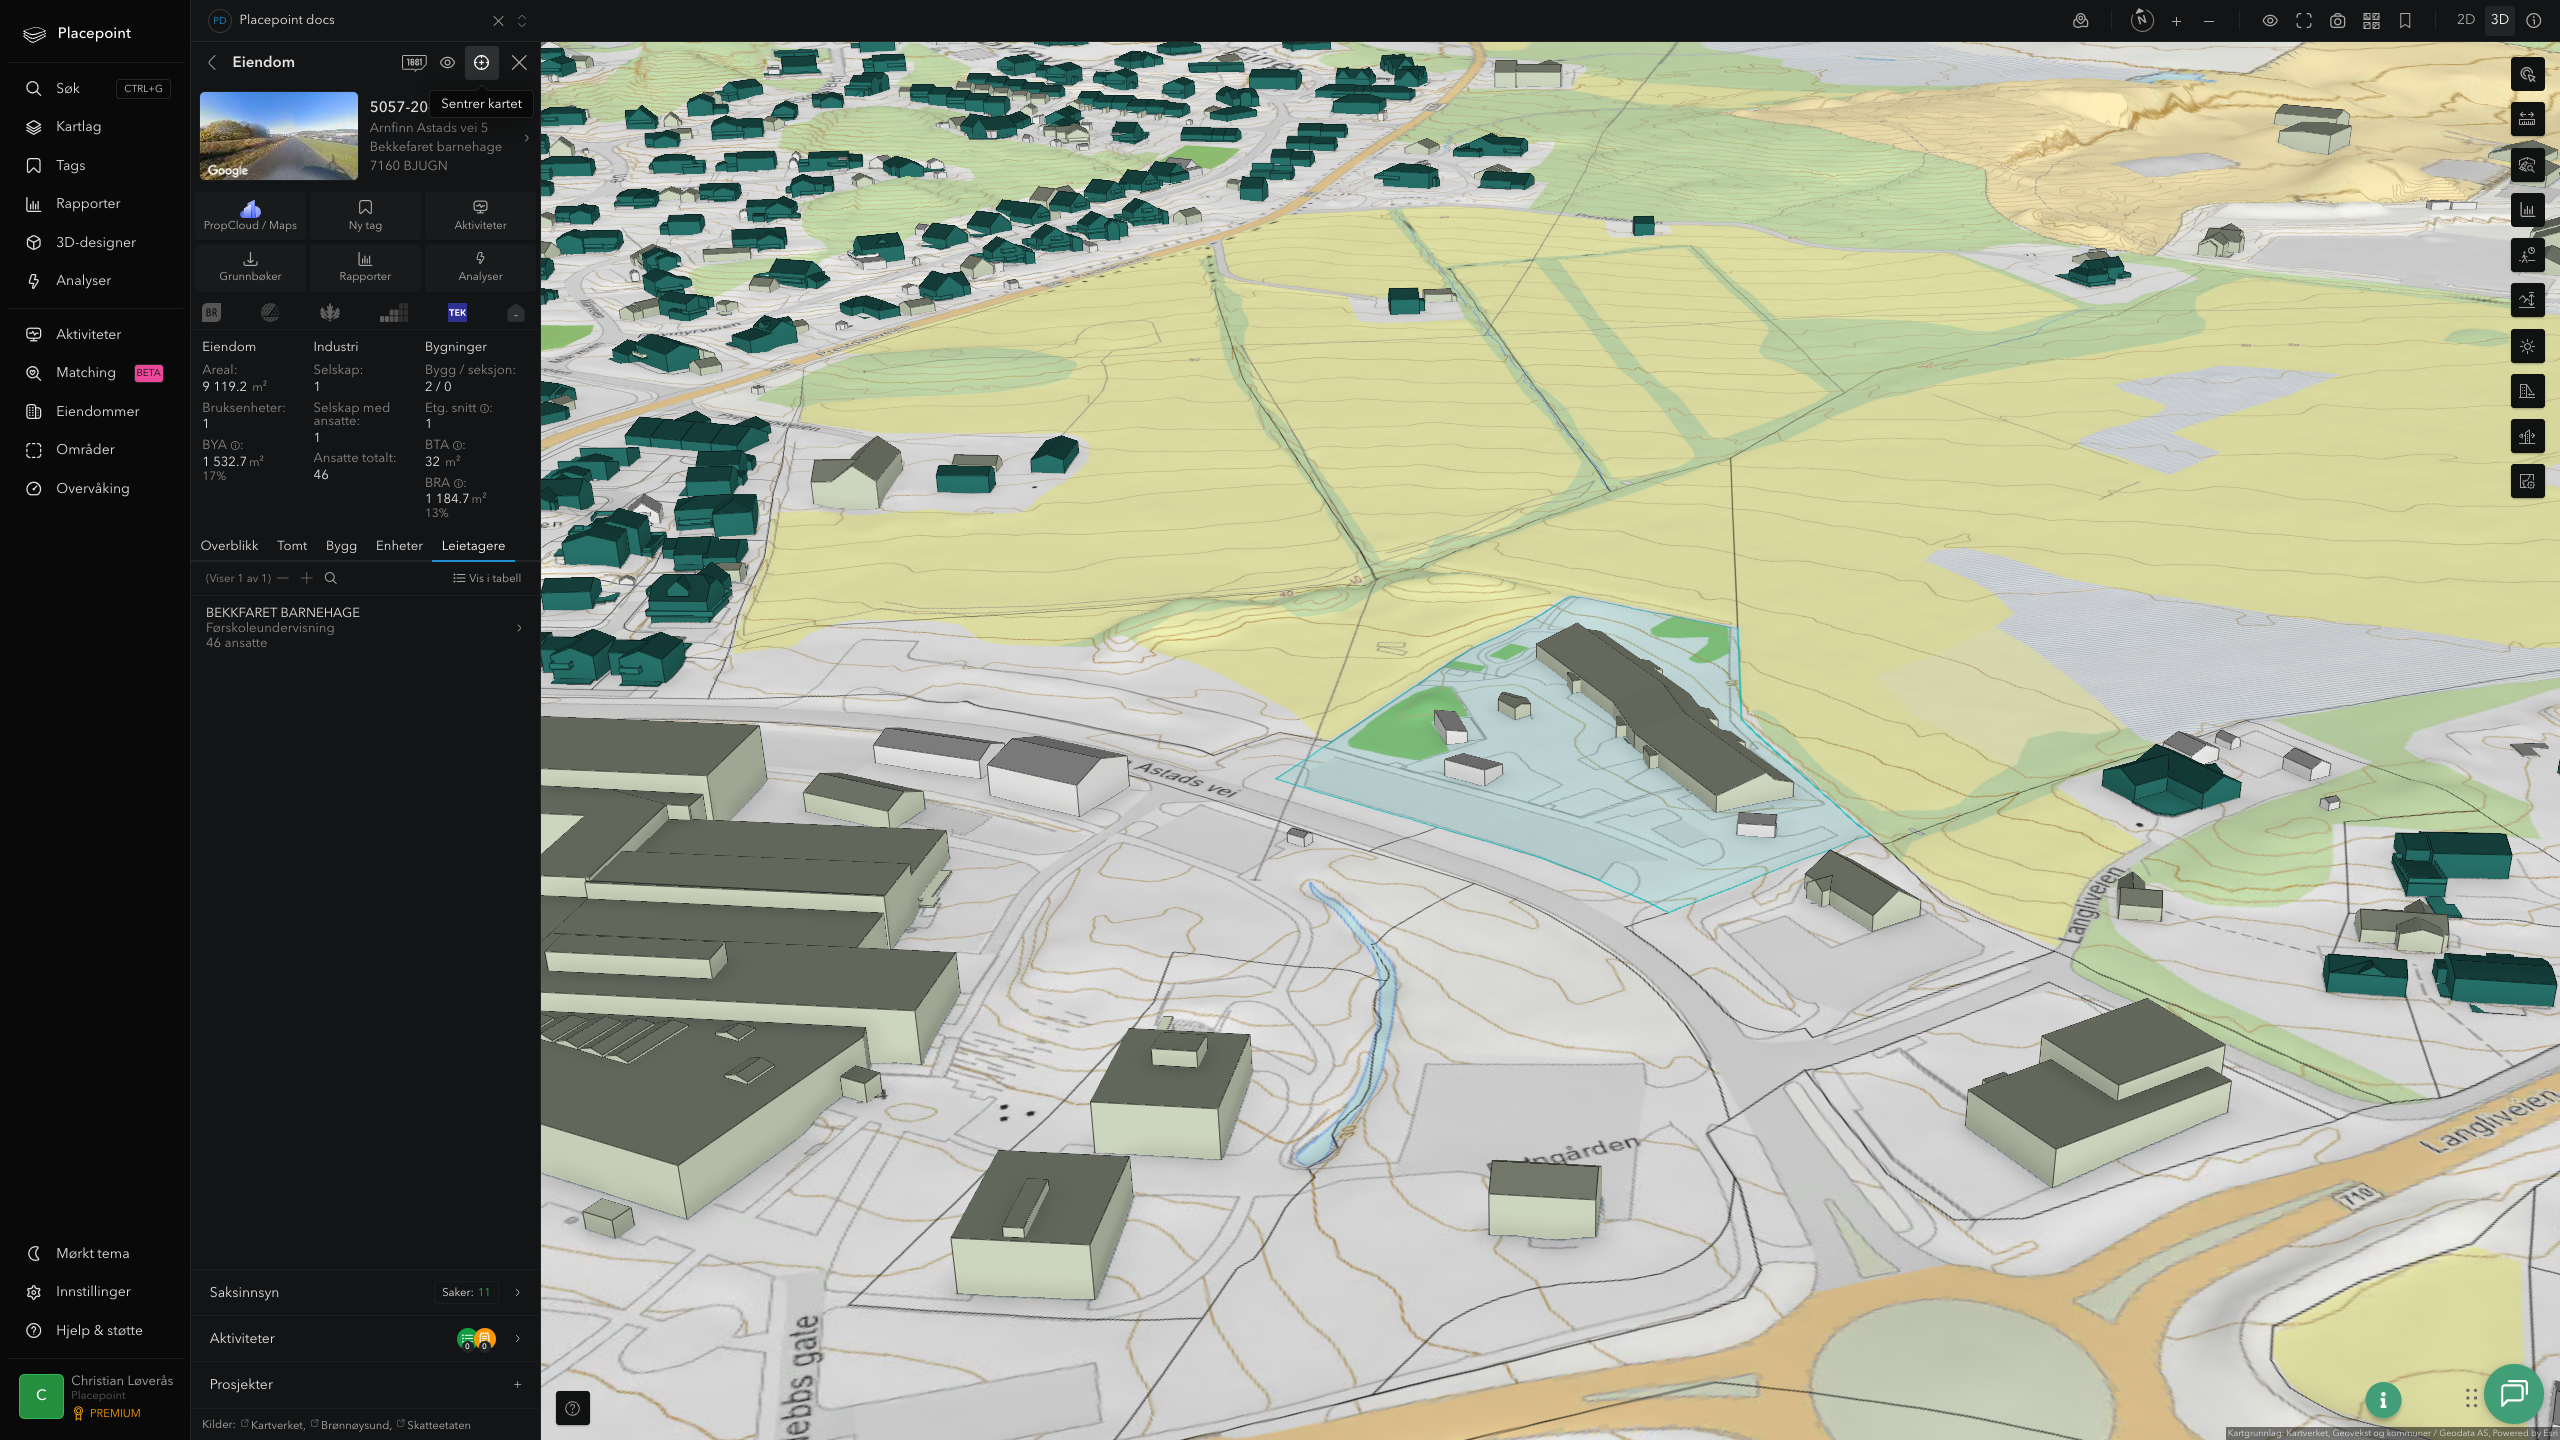The height and width of the screenshot is (1440, 2560).
Task: Open the building slice tool
Action: 2527,436
